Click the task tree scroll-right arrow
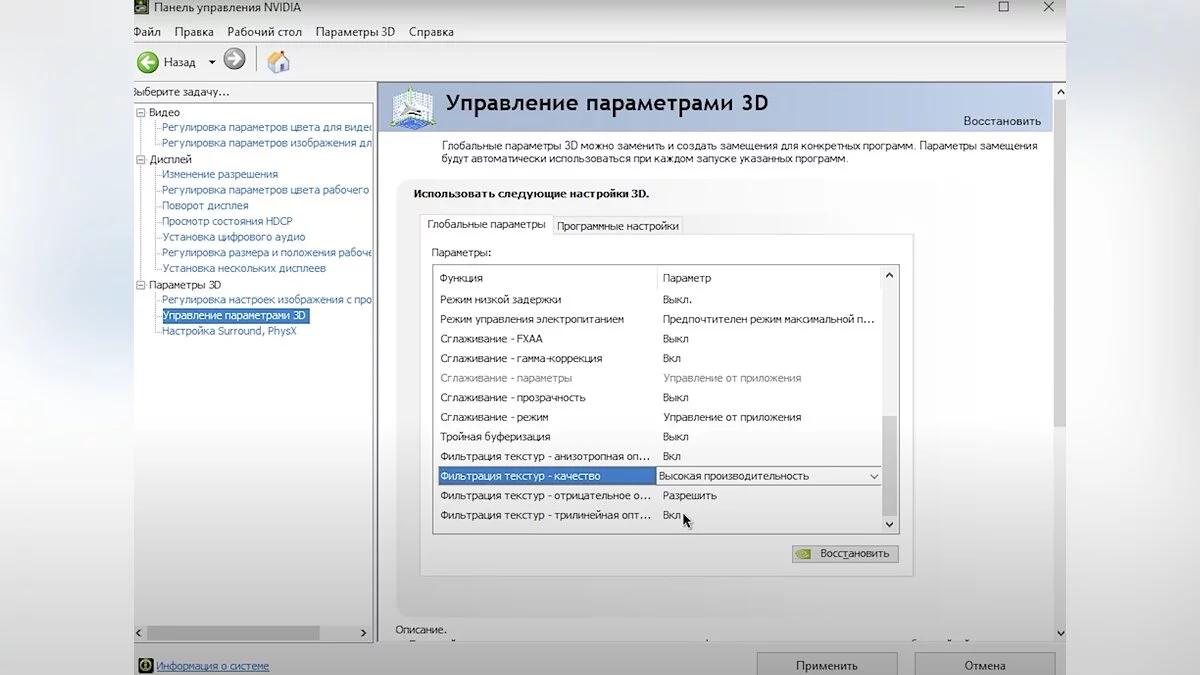1200x675 pixels. 366,633
